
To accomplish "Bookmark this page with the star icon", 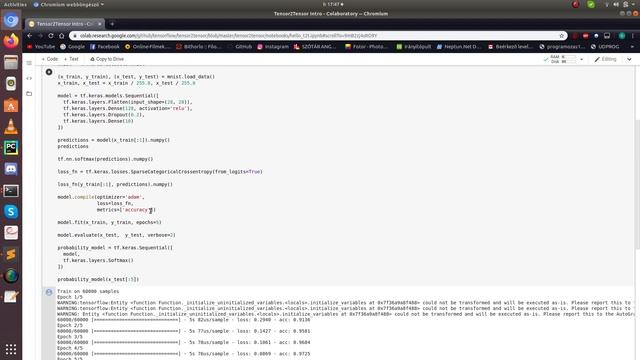I will (x=561, y=36).
